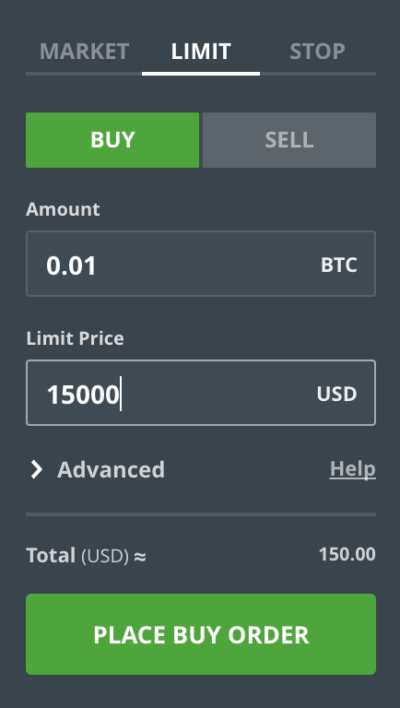The height and width of the screenshot is (708, 400).
Task: Click the BTC currency unit label
Action: 339,265
